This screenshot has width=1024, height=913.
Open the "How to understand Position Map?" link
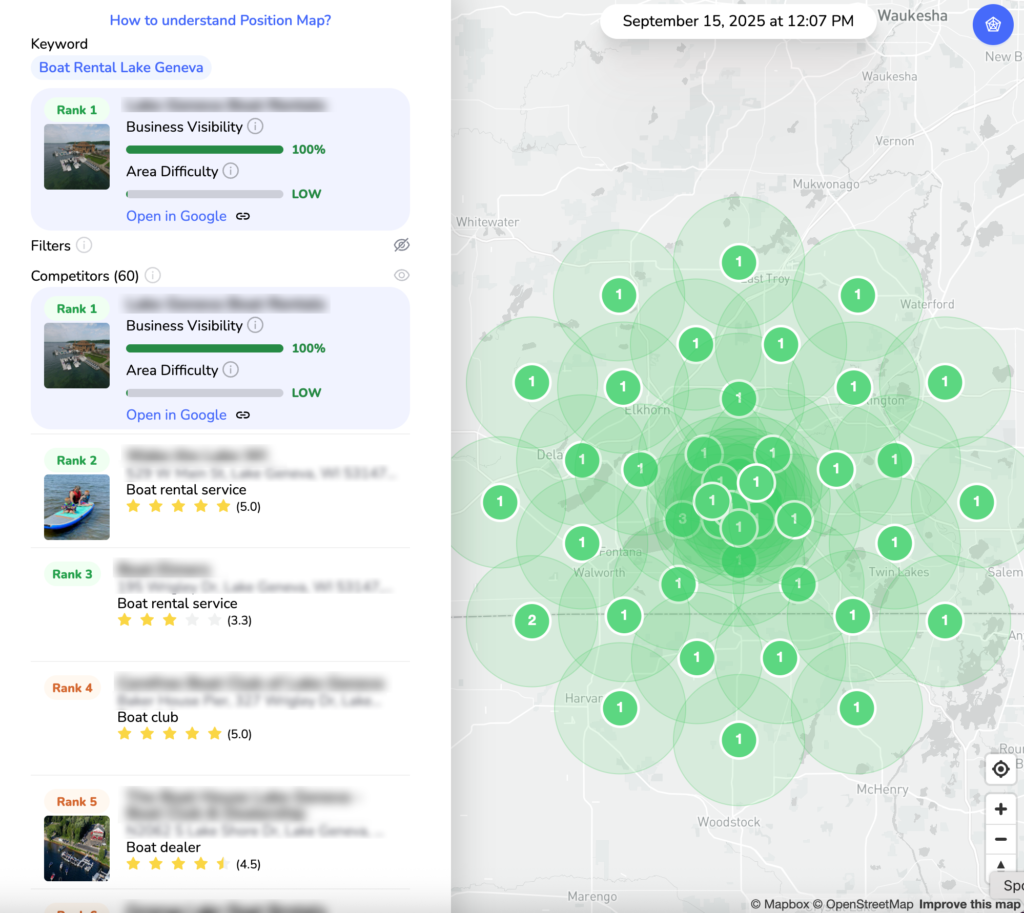pyautogui.click(x=220, y=20)
